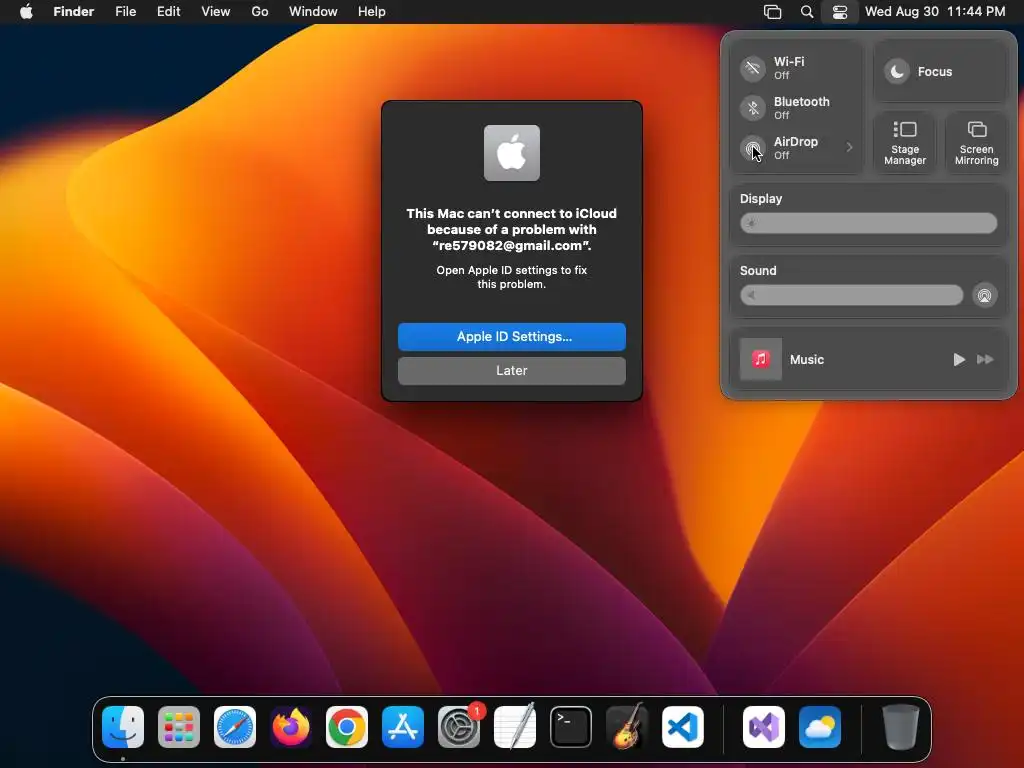Click the Control Center menu bar icon
1024x768 pixels.
[840, 12]
